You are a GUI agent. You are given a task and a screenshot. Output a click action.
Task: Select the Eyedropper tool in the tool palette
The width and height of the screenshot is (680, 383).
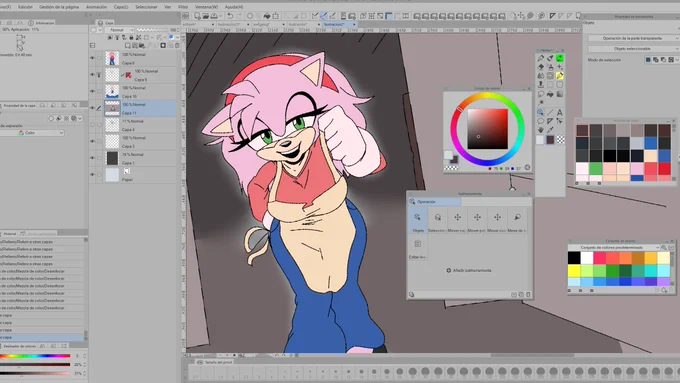550,130
